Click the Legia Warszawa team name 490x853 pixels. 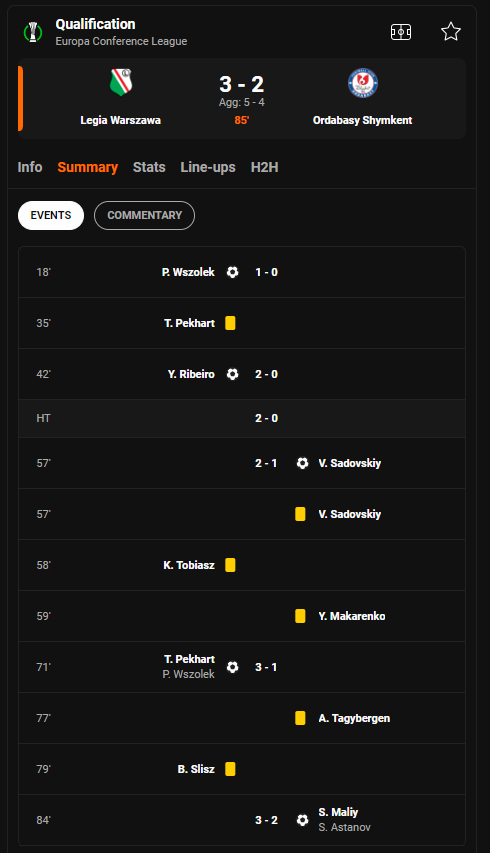[121, 120]
